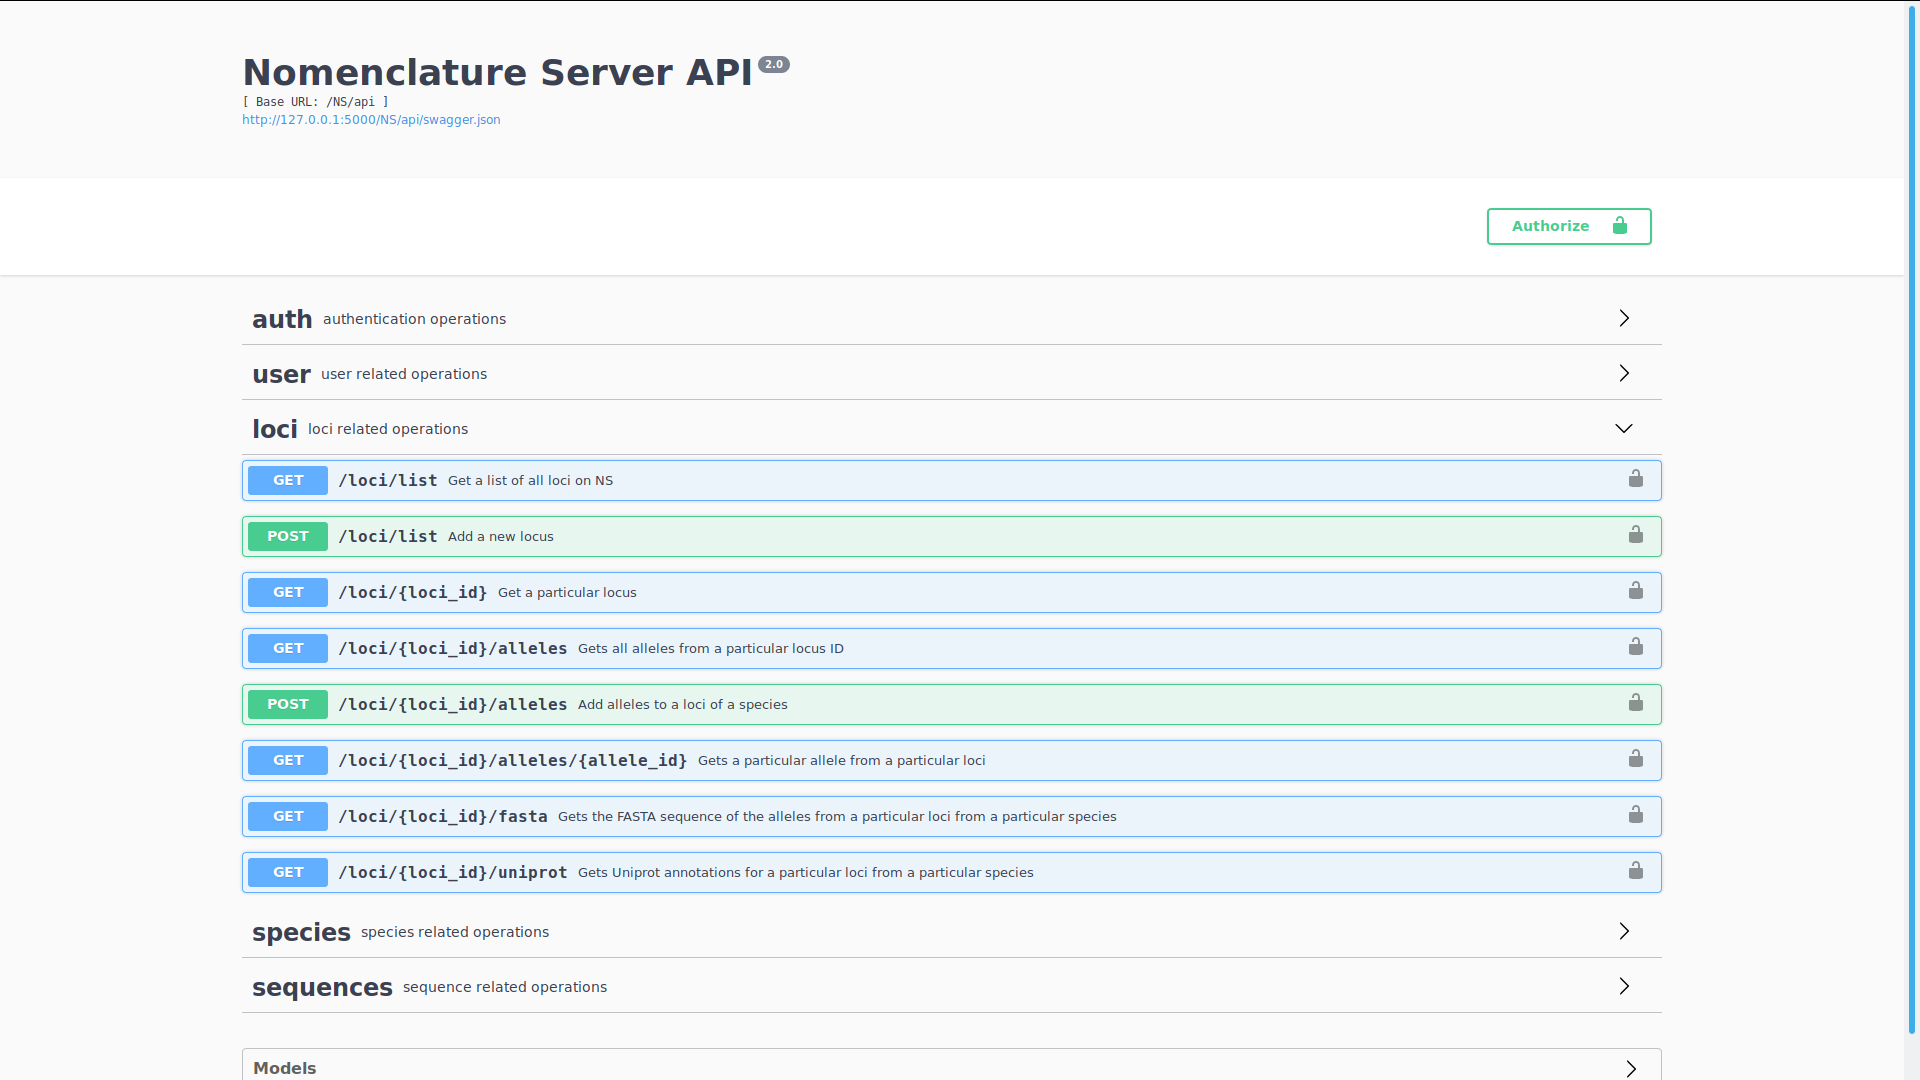Open the swagger.json link
This screenshot has width=1920, height=1080.
click(x=371, y=120)
